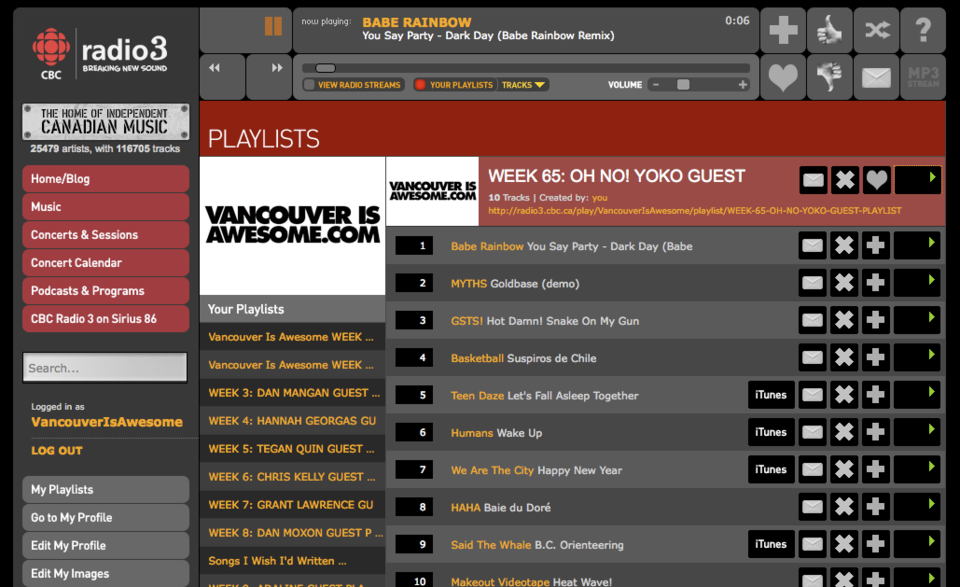This screenshot has height=587, width=960.
Task: Play Humans Wake Up track
Action: 917,432
